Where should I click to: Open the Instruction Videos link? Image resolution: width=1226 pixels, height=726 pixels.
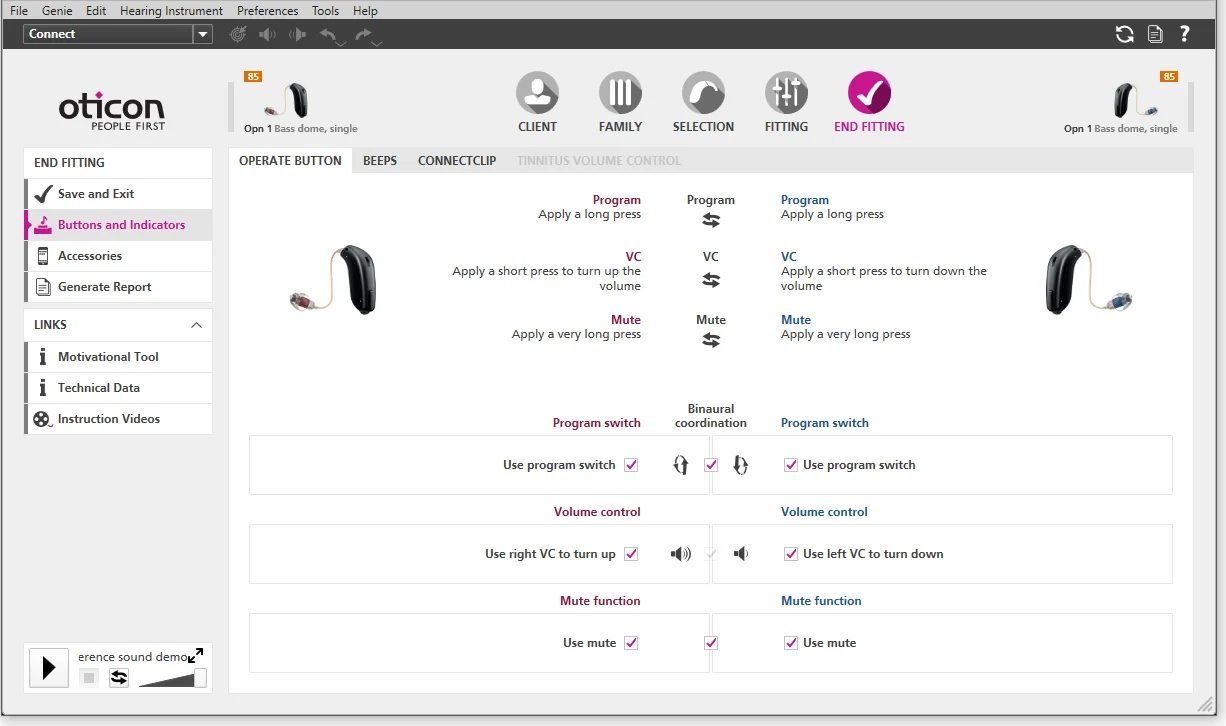coord(119,419)
